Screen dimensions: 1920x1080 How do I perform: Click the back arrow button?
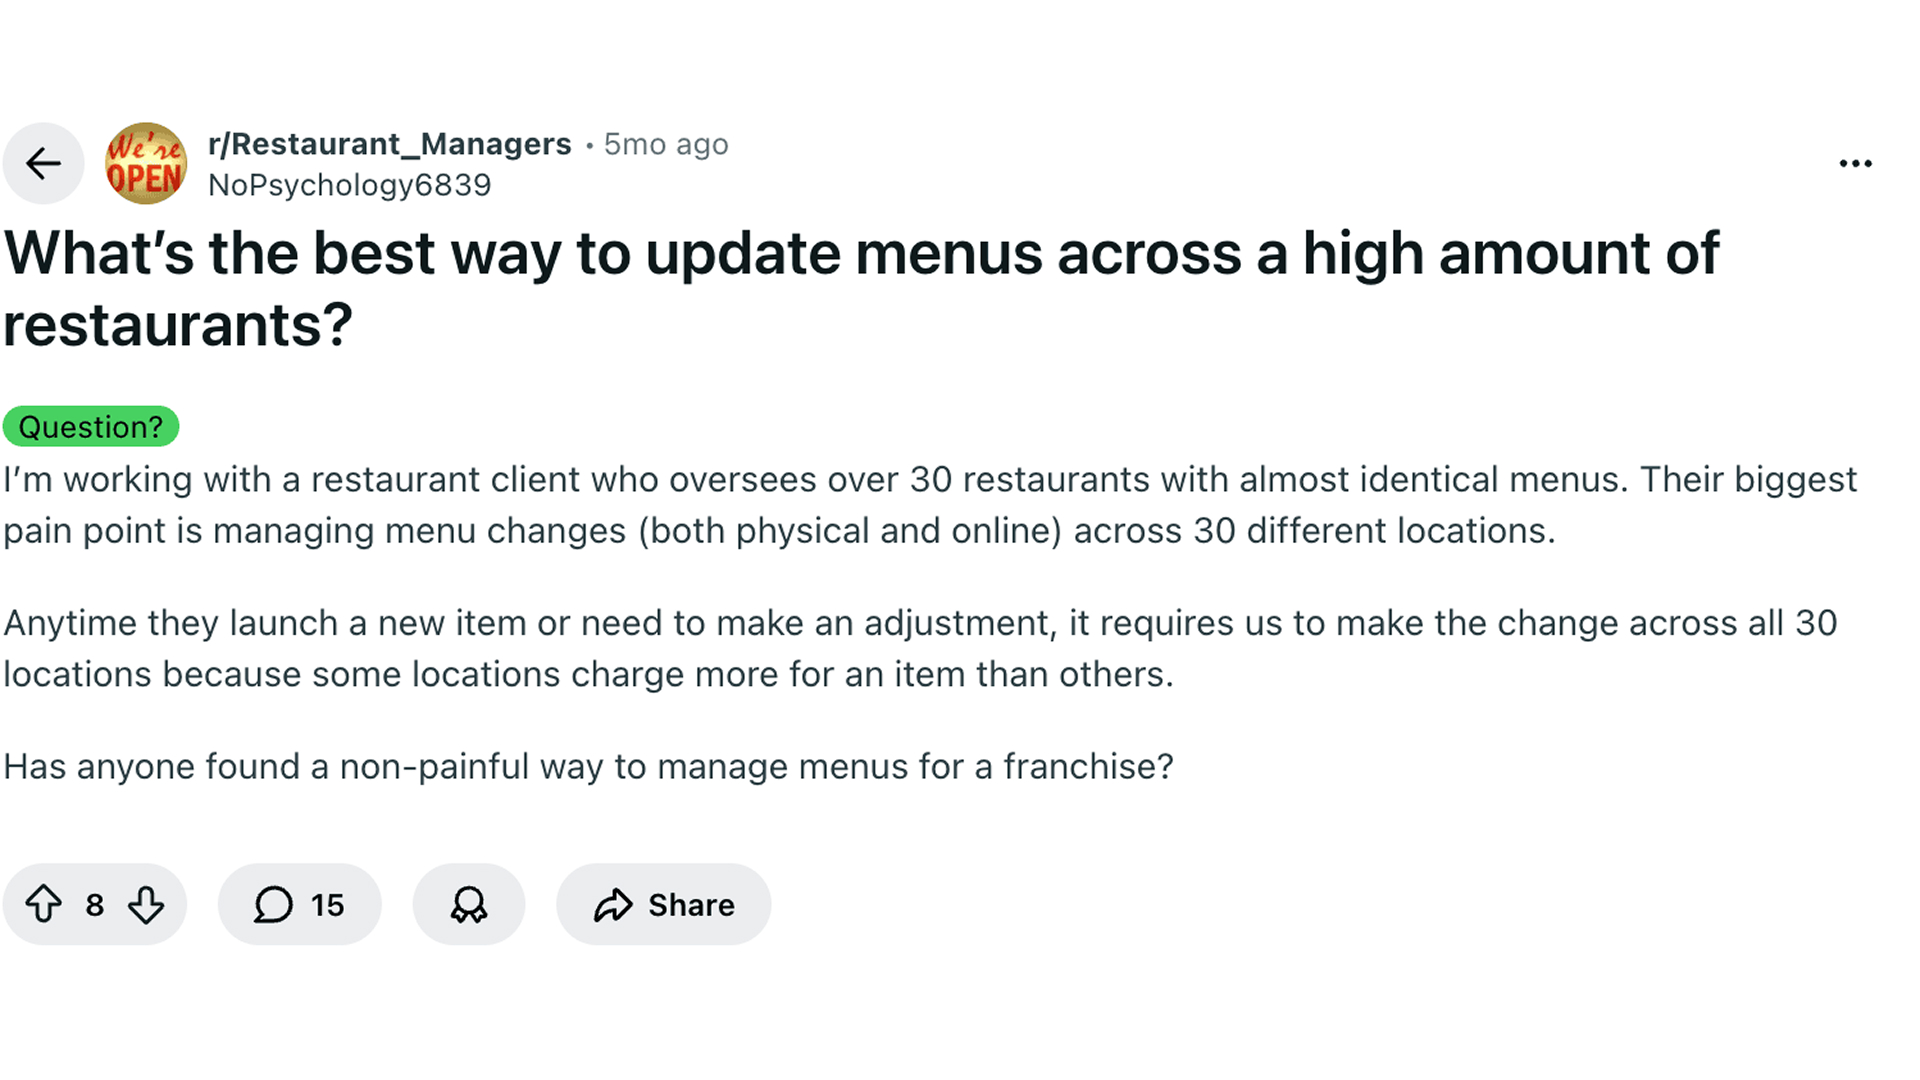click(43, 163)
